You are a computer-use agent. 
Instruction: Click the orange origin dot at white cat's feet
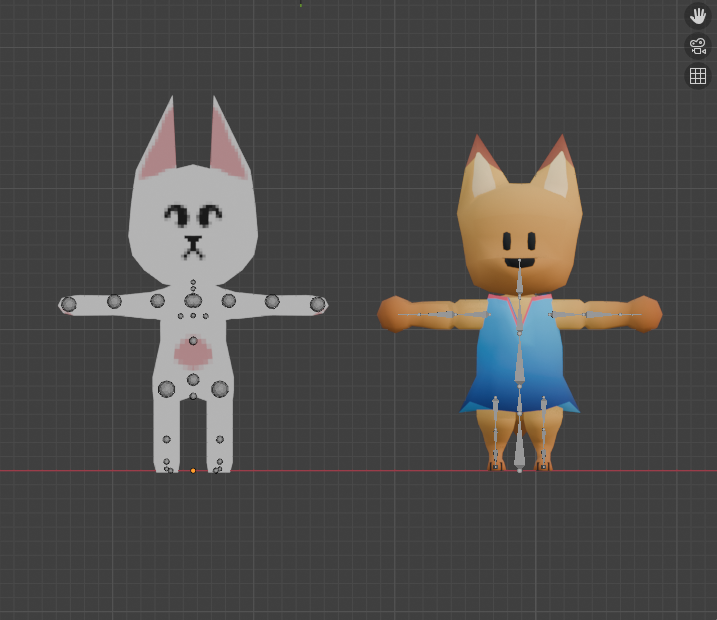tap(193, 470)
